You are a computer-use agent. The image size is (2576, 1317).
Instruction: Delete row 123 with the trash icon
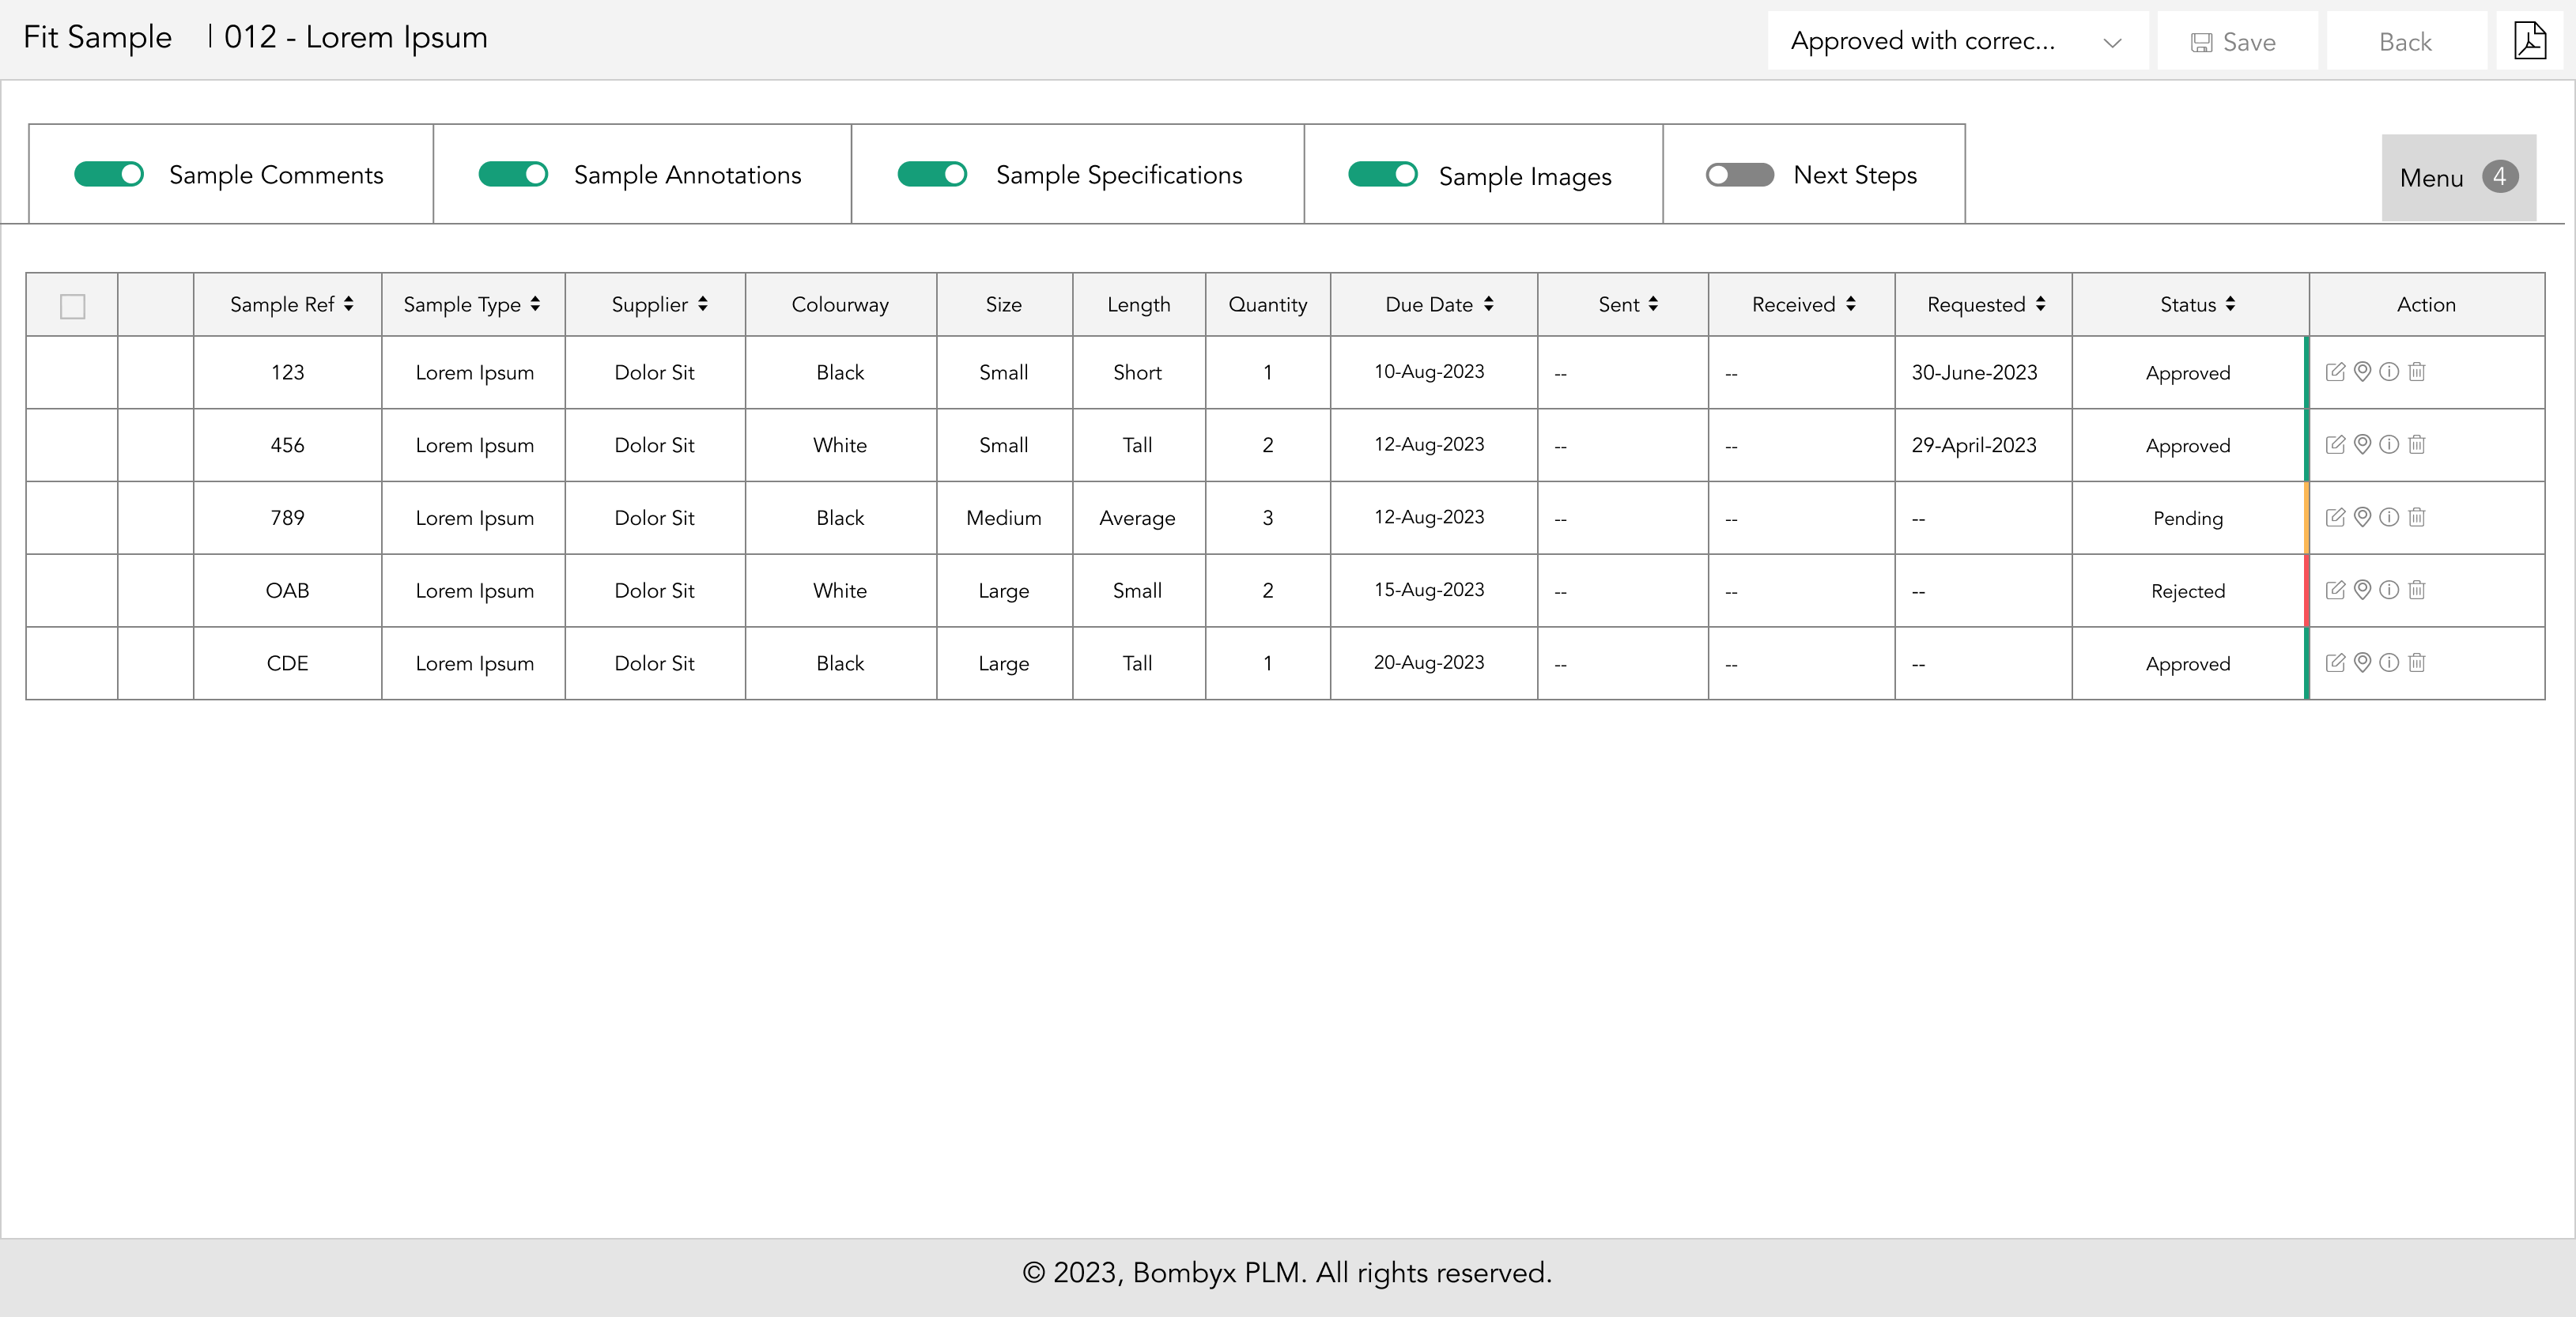[x=2417, y=372]
